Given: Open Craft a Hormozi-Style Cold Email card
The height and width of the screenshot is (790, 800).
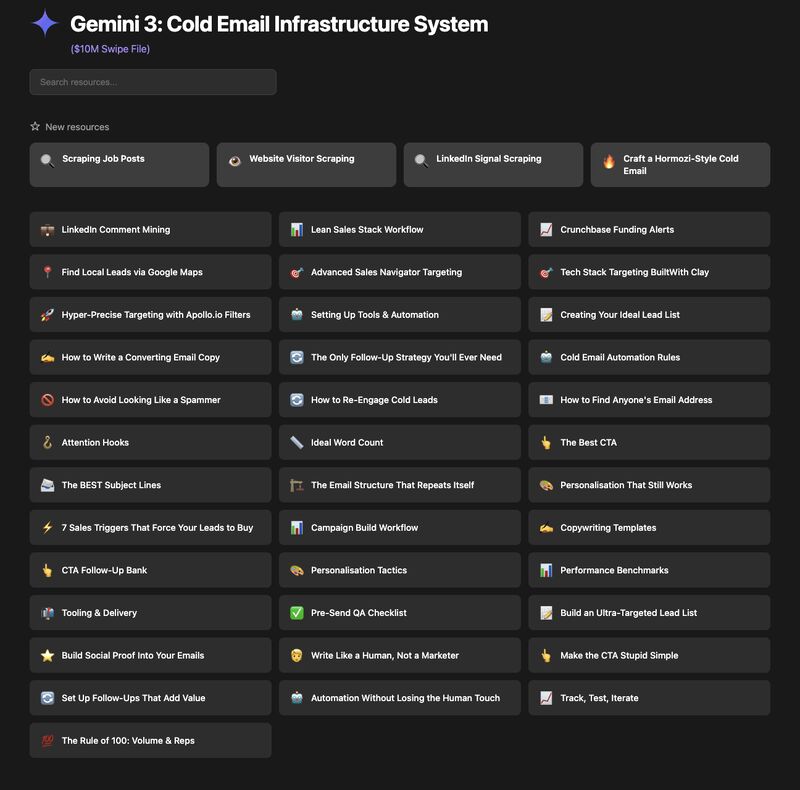Looking at the screenshot, I should pyautogui.click(x=680, y=165).
